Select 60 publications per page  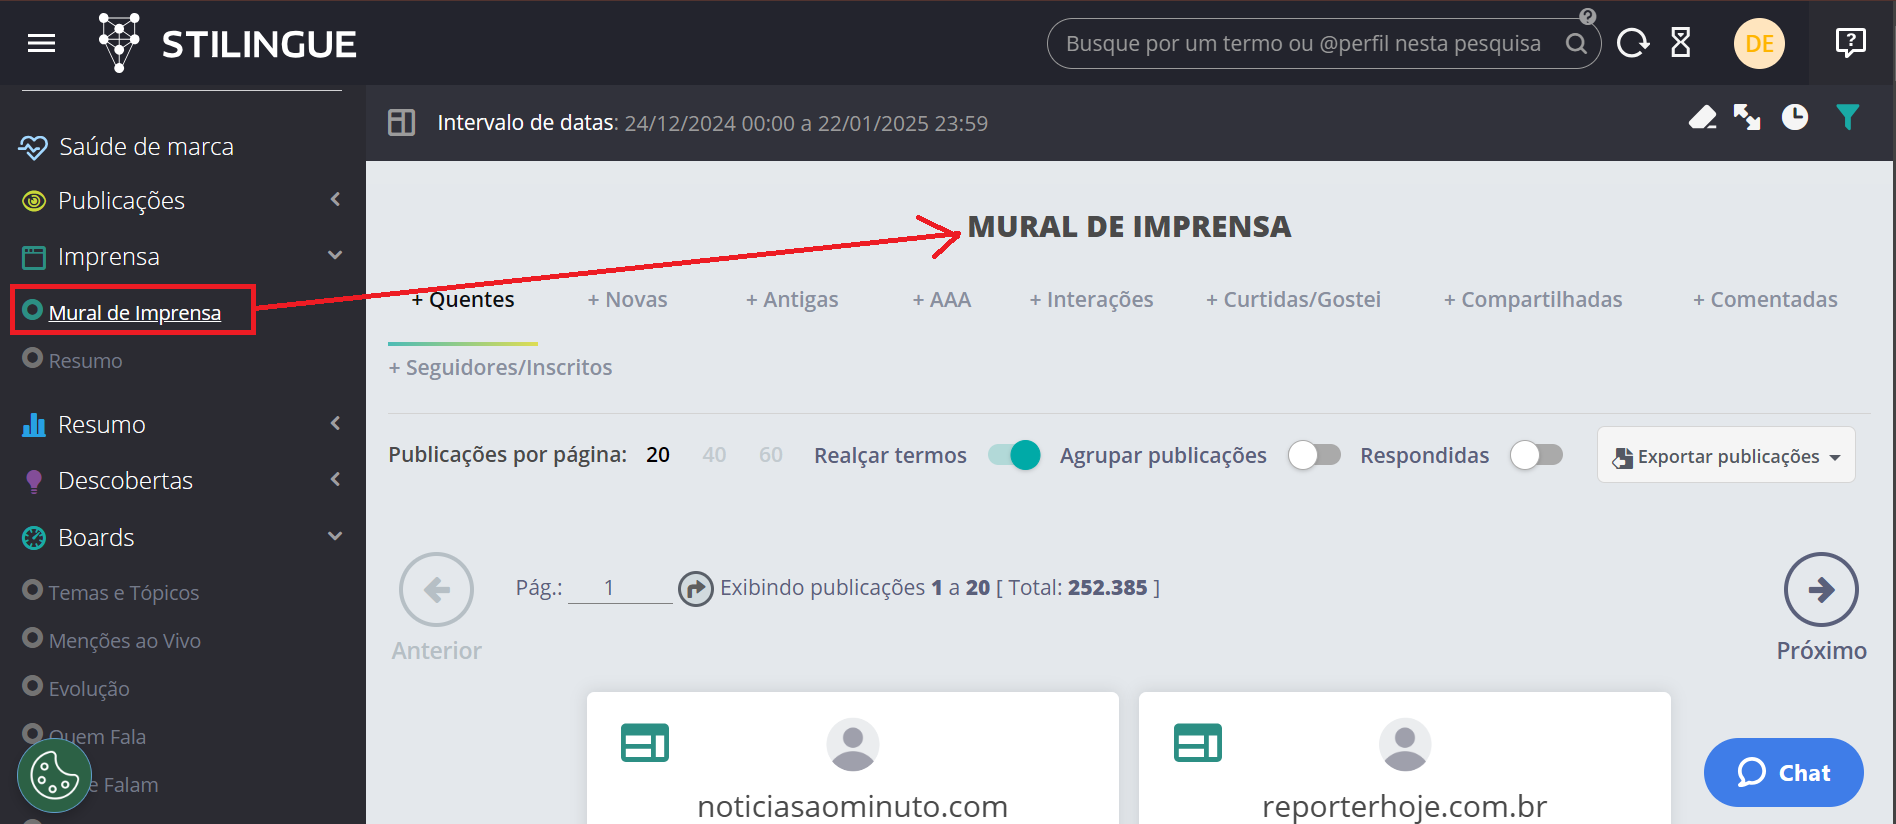tap(771, 455)
